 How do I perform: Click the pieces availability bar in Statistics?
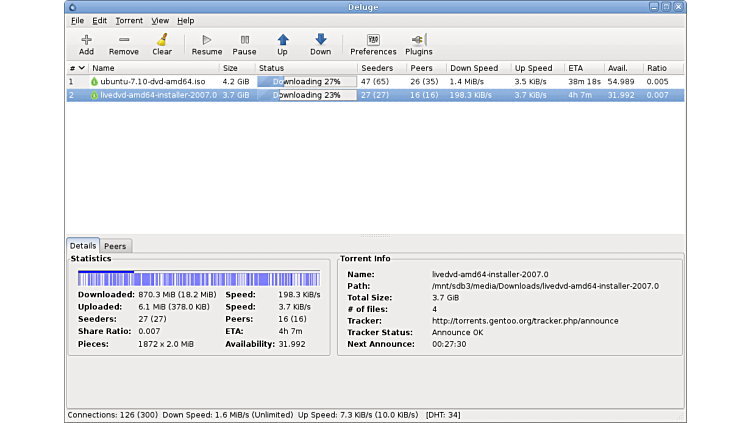[198, 279]
